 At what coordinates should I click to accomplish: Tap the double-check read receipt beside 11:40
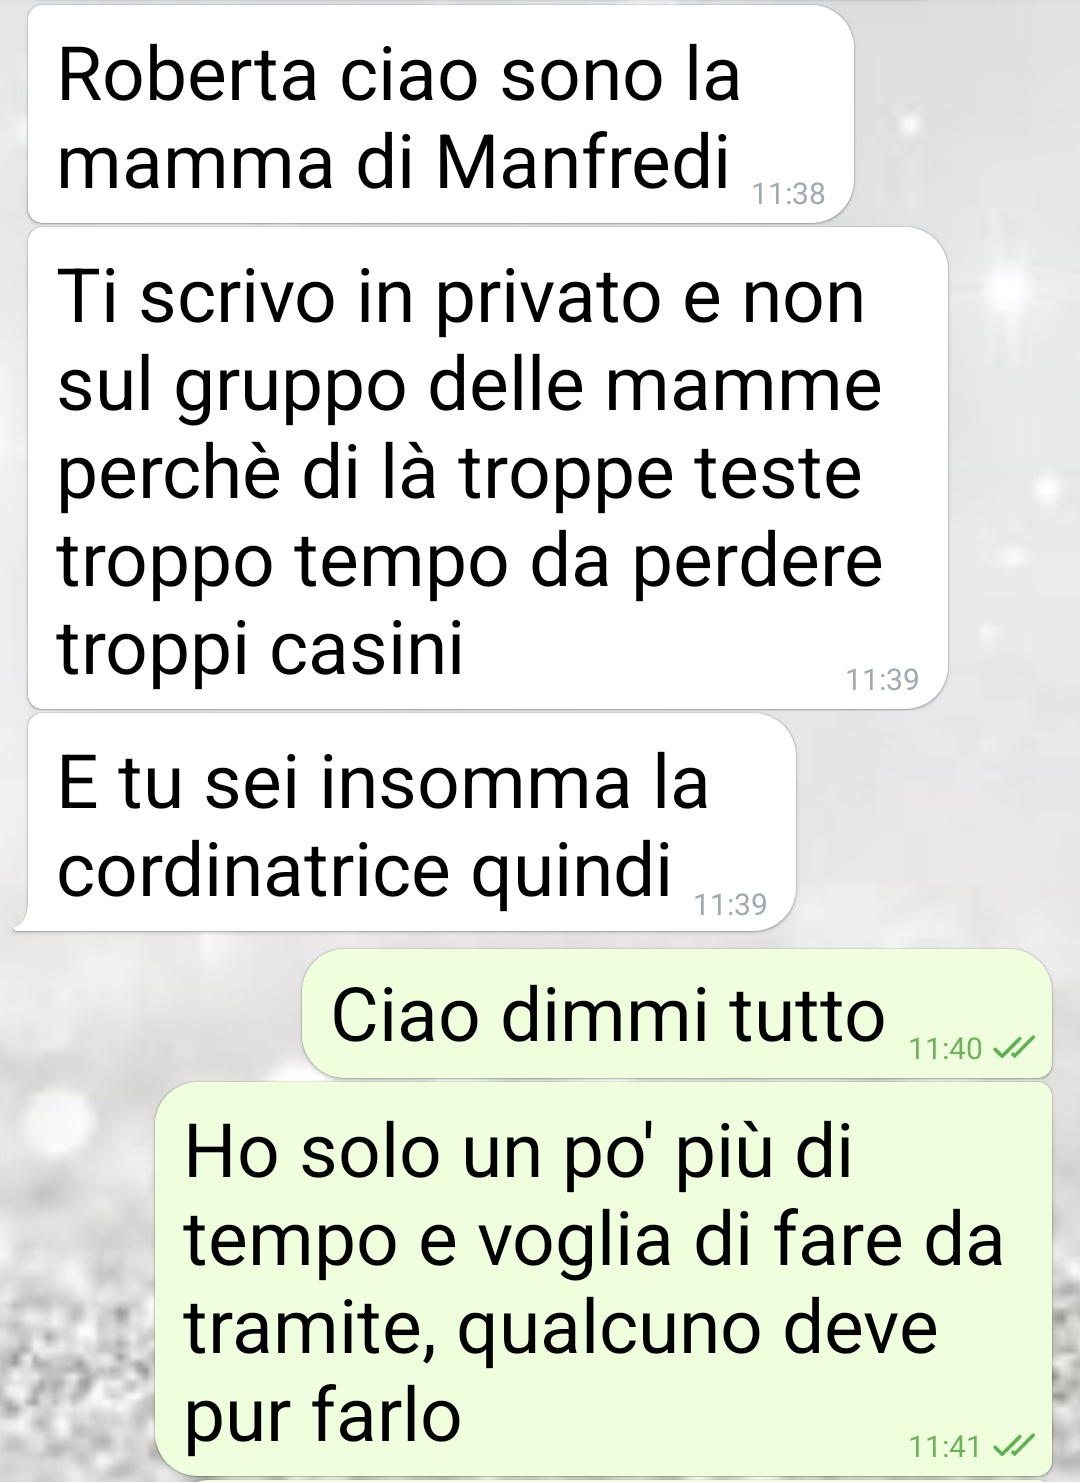(x=1012, y=1048)
